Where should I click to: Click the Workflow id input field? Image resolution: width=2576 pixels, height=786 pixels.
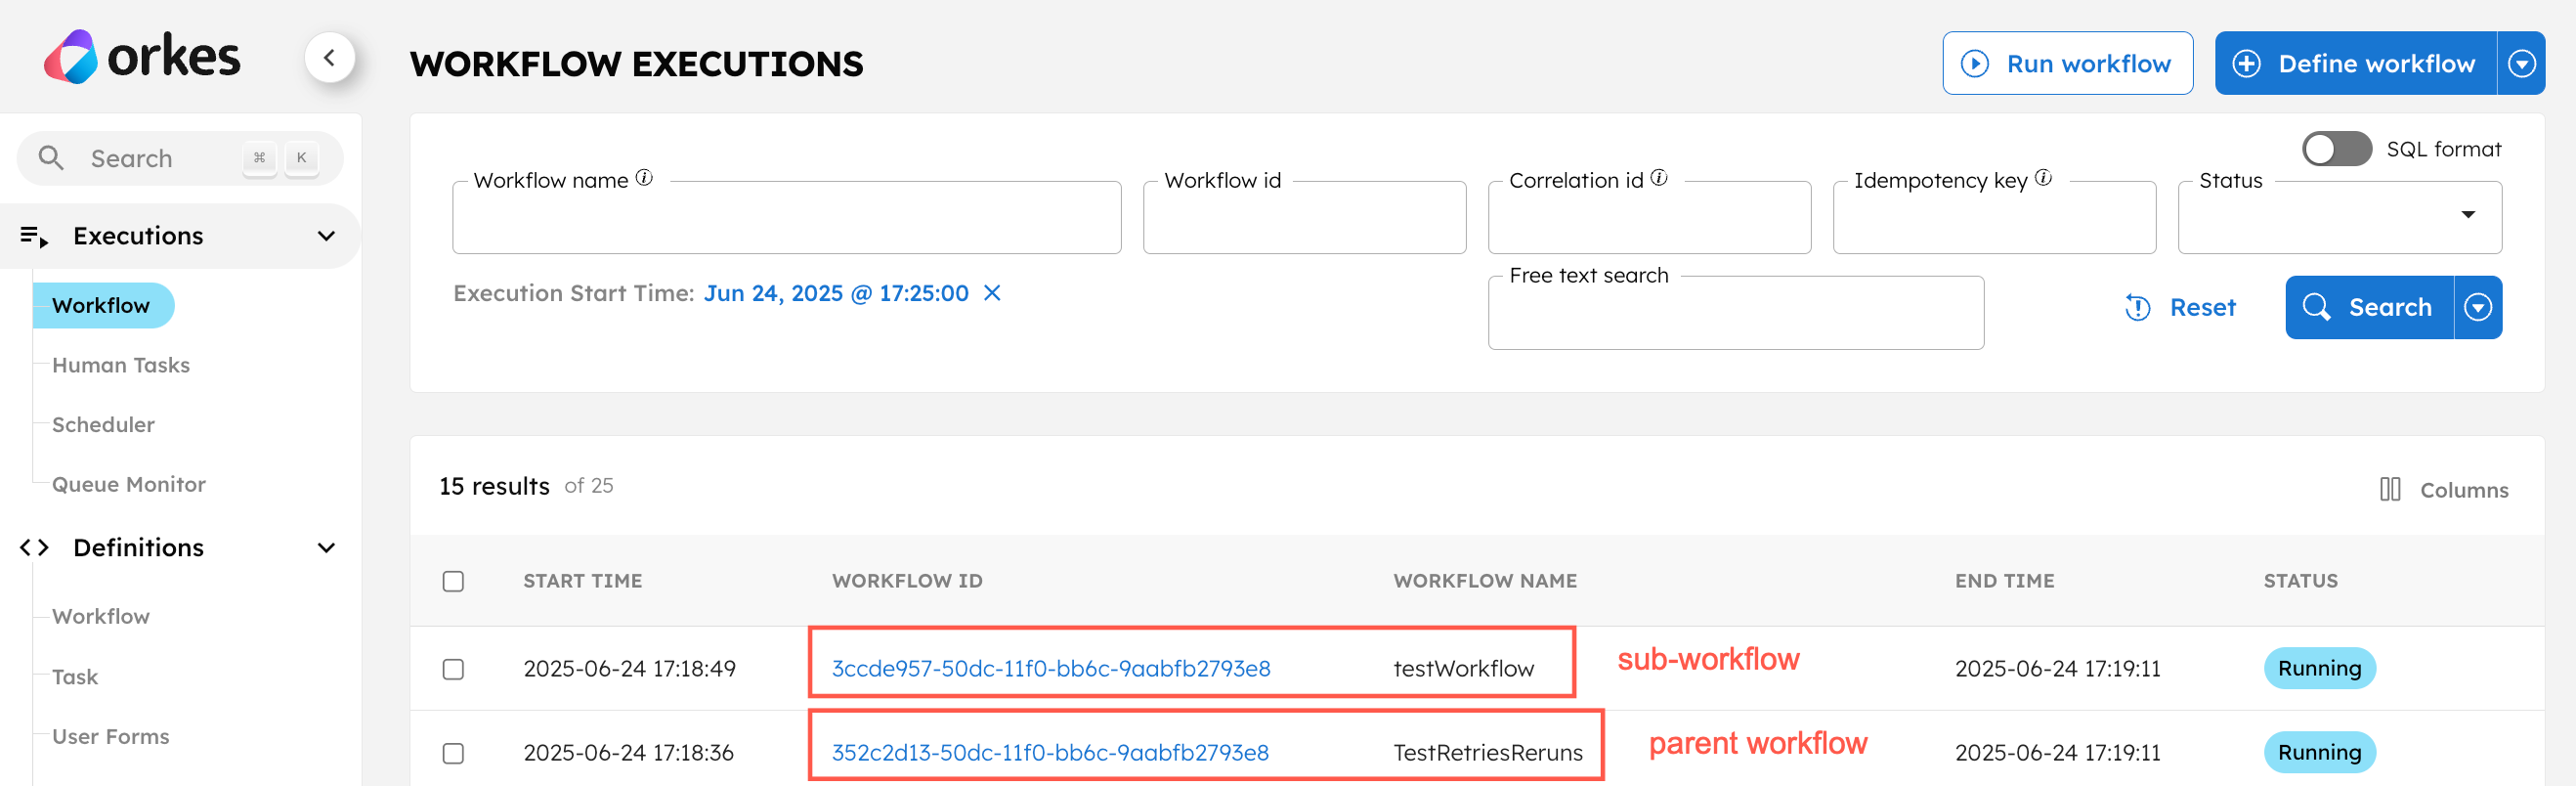[x=1304, y=217]
